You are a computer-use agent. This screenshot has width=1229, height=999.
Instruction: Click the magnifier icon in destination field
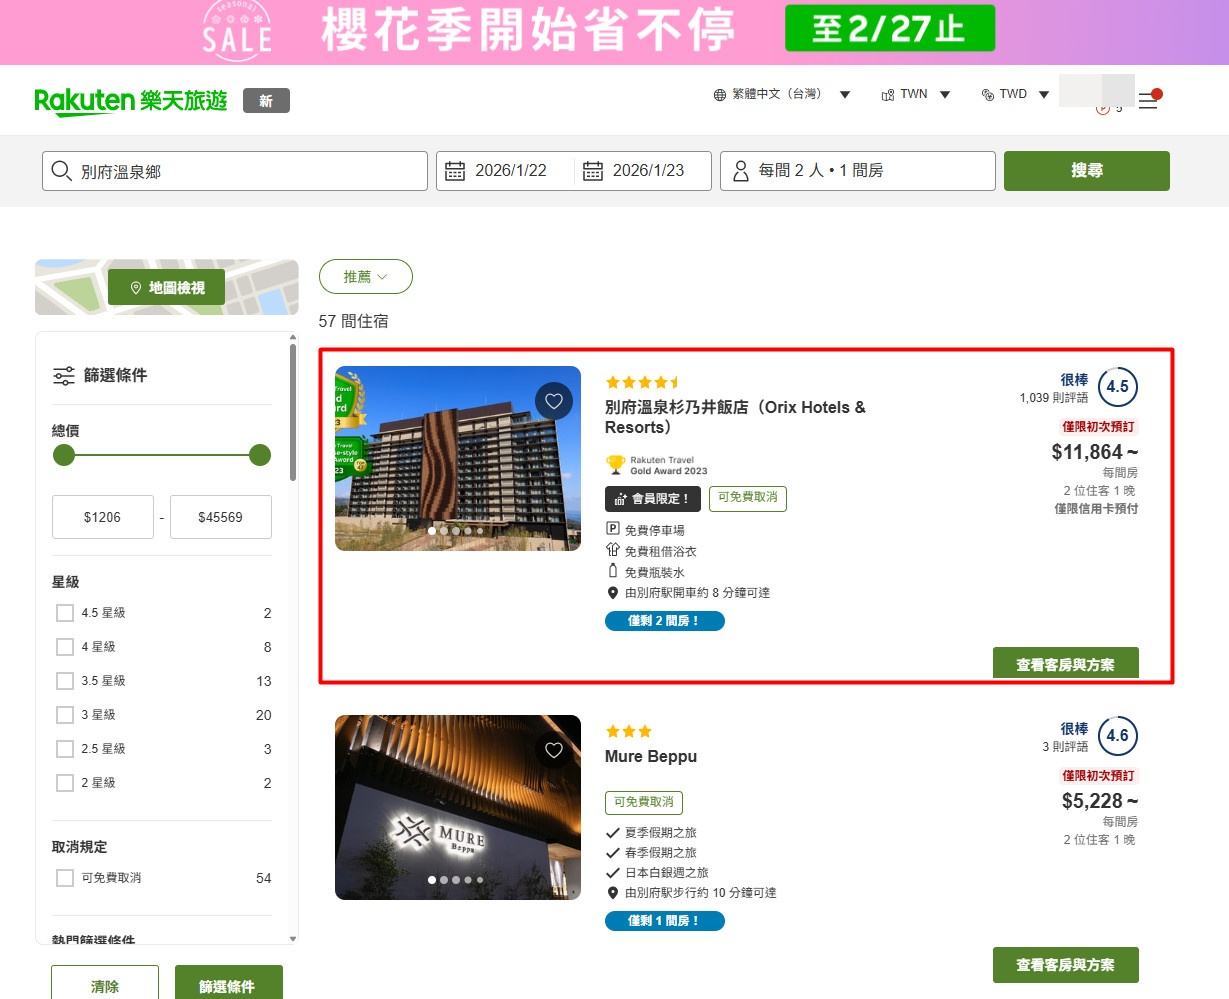(62, 171)
